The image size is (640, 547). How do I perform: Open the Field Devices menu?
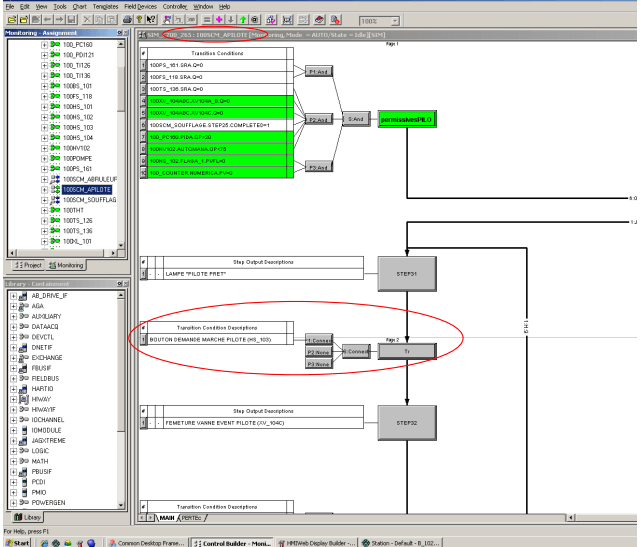(140, 7)
